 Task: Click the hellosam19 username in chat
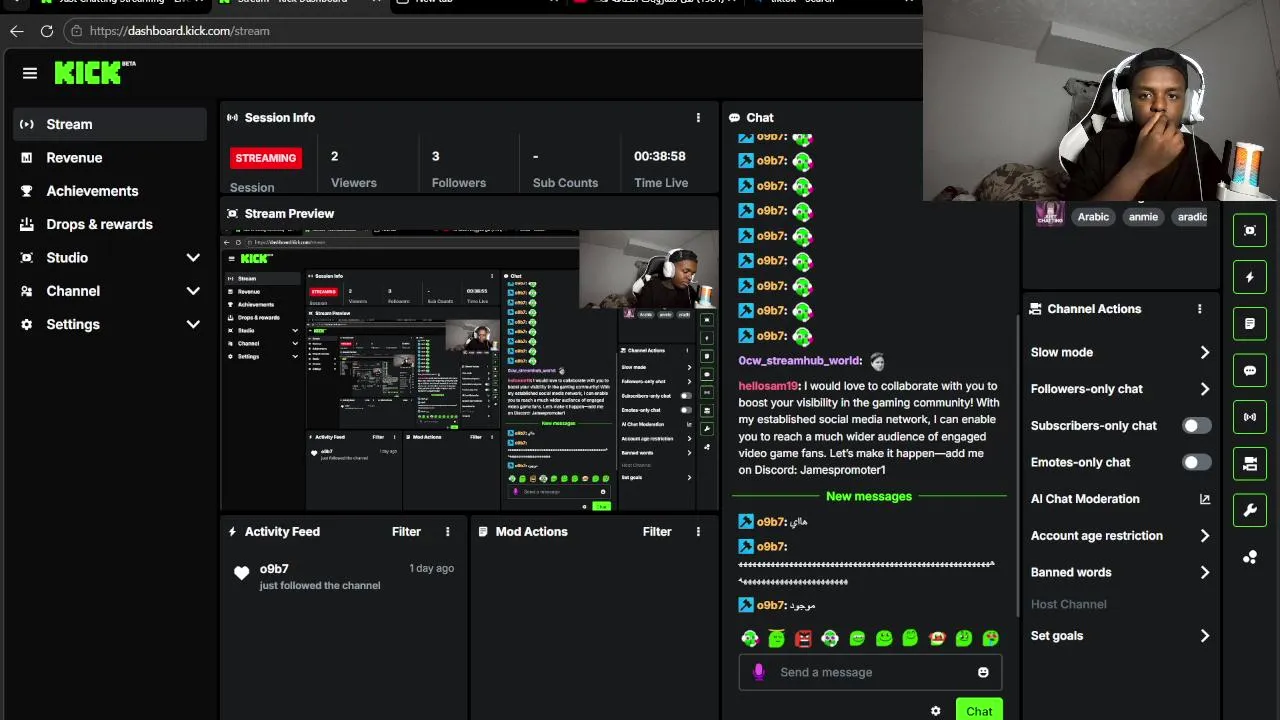(768, 386)
